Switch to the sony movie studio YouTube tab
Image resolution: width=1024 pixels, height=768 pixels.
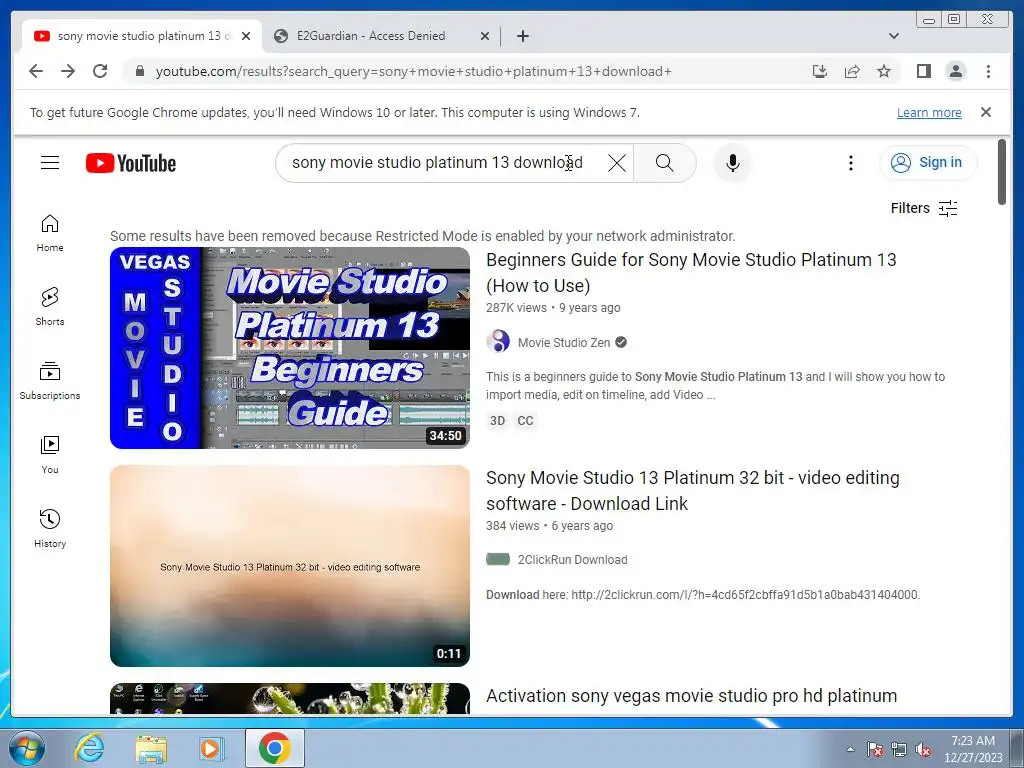[142, 36]
